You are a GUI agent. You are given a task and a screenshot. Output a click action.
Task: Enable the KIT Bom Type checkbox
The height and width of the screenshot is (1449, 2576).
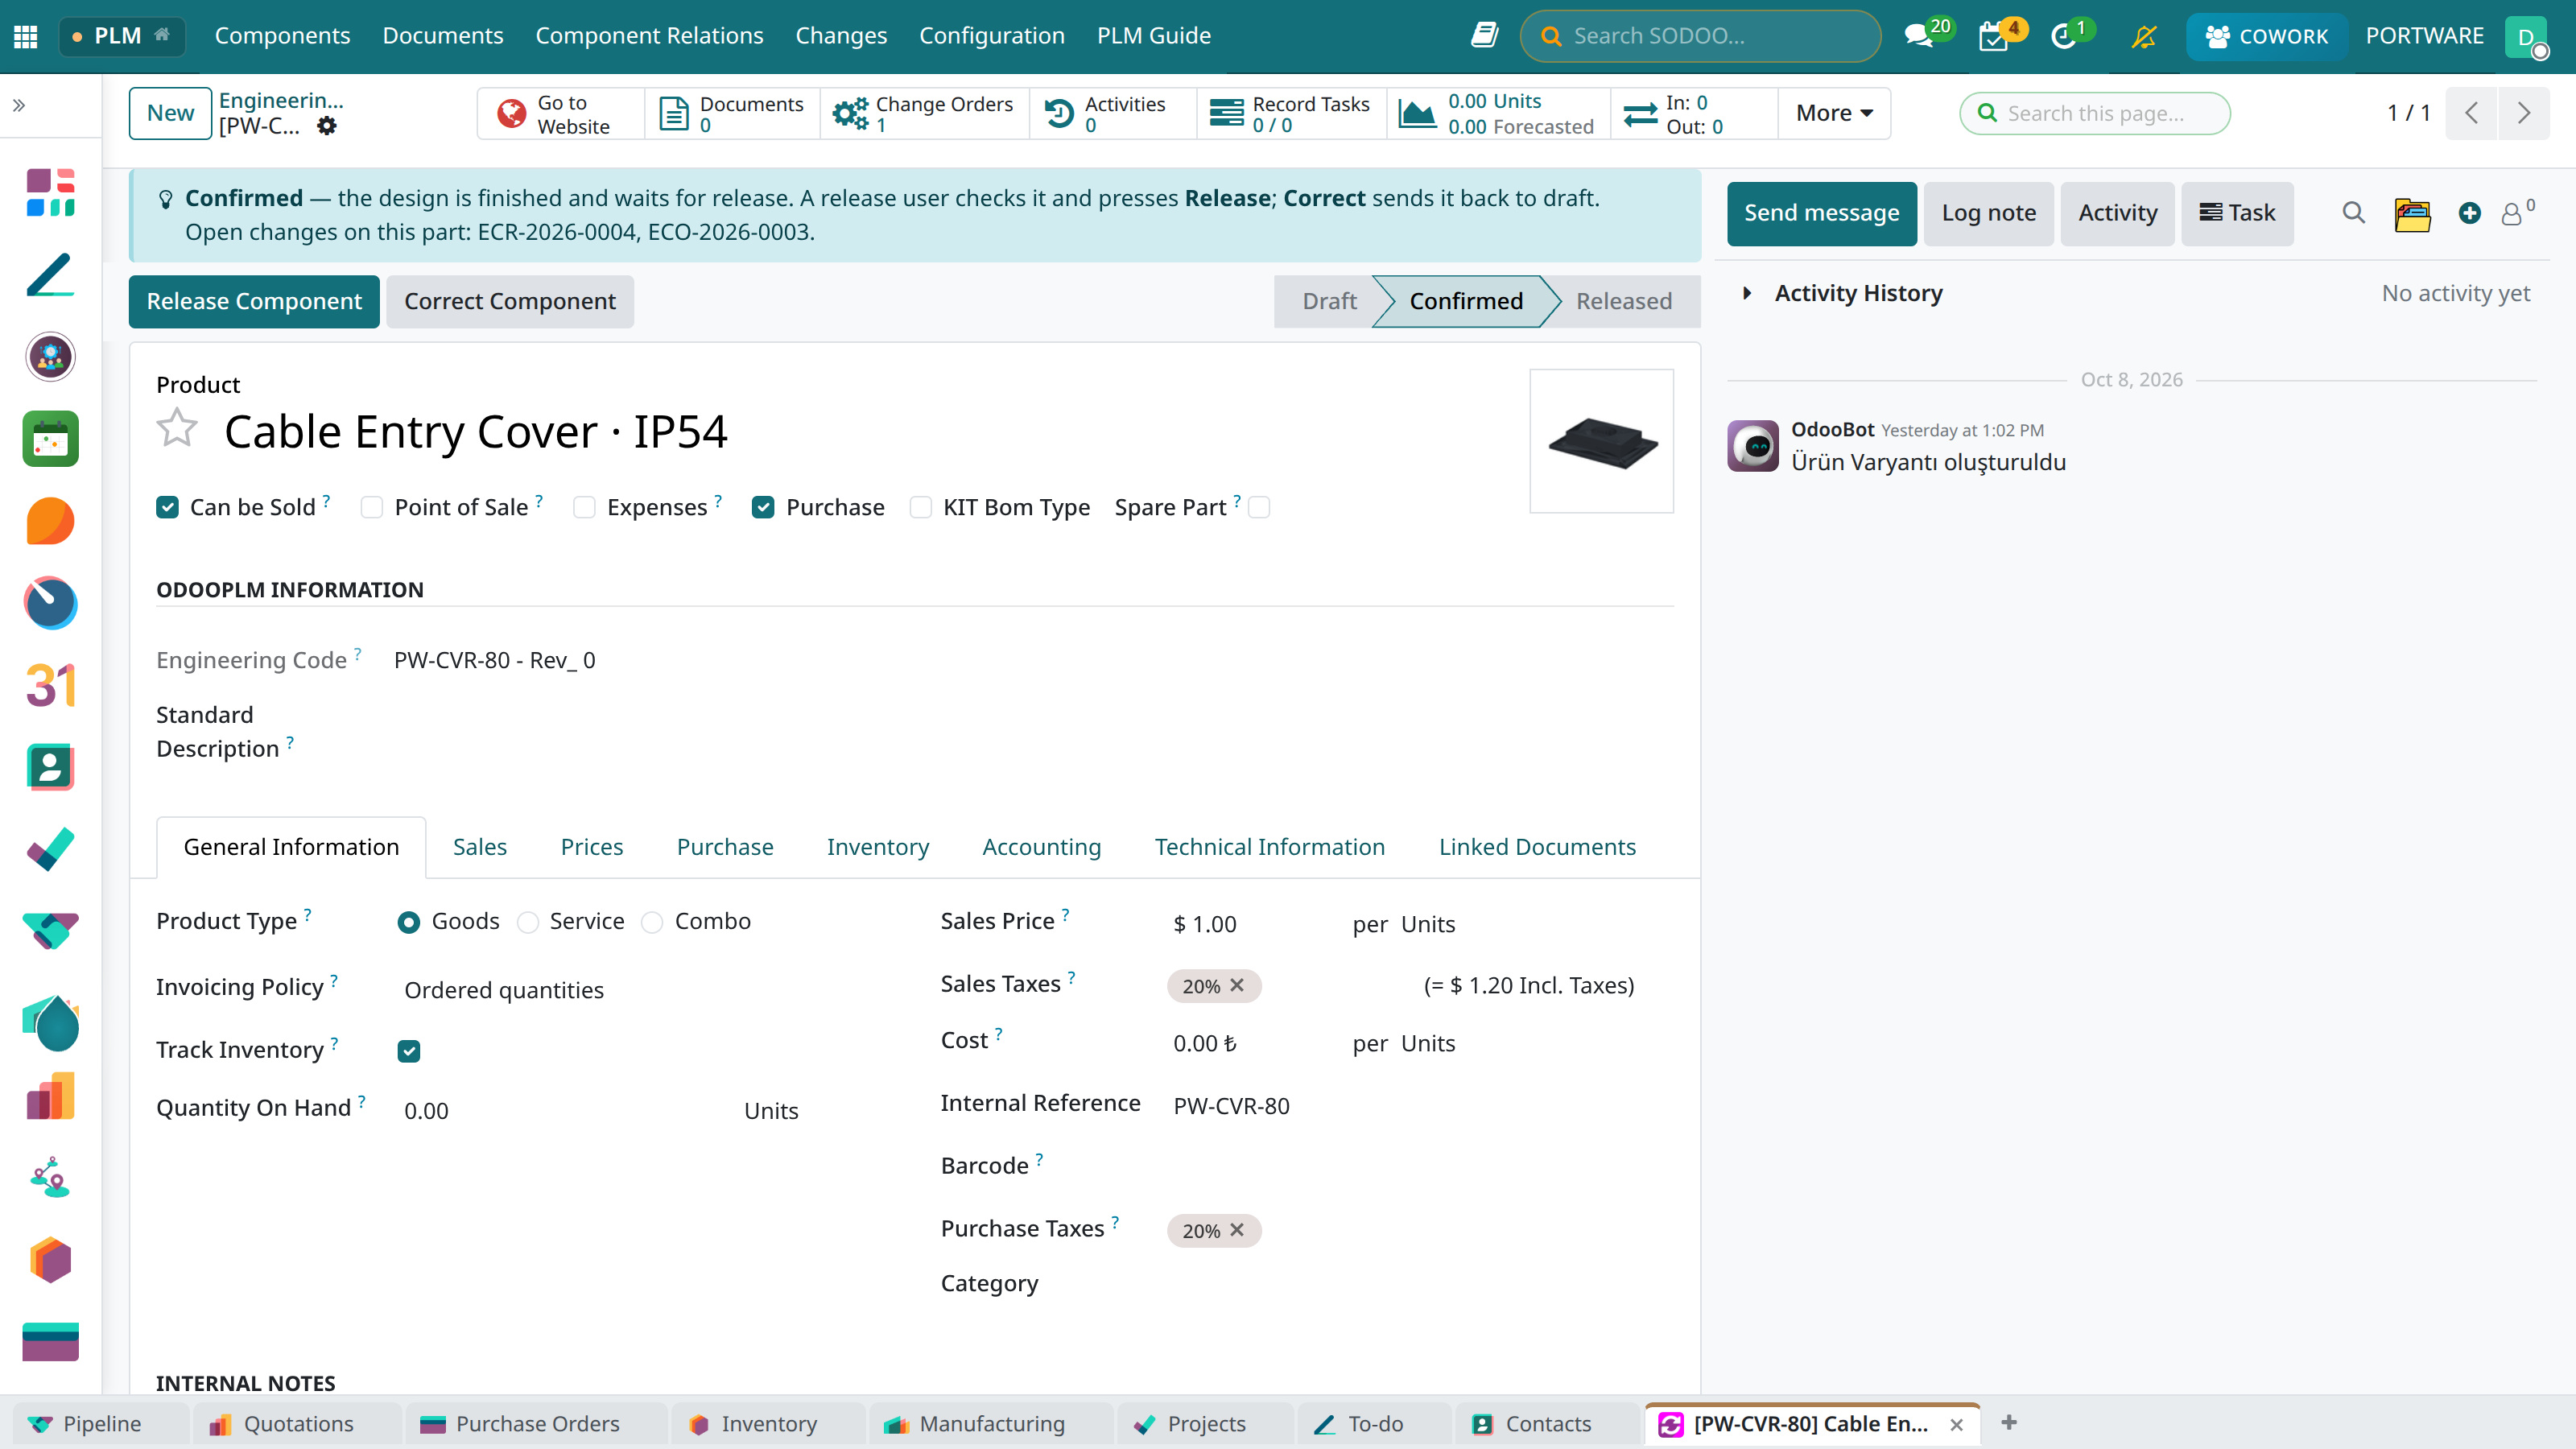click(920, 507)
